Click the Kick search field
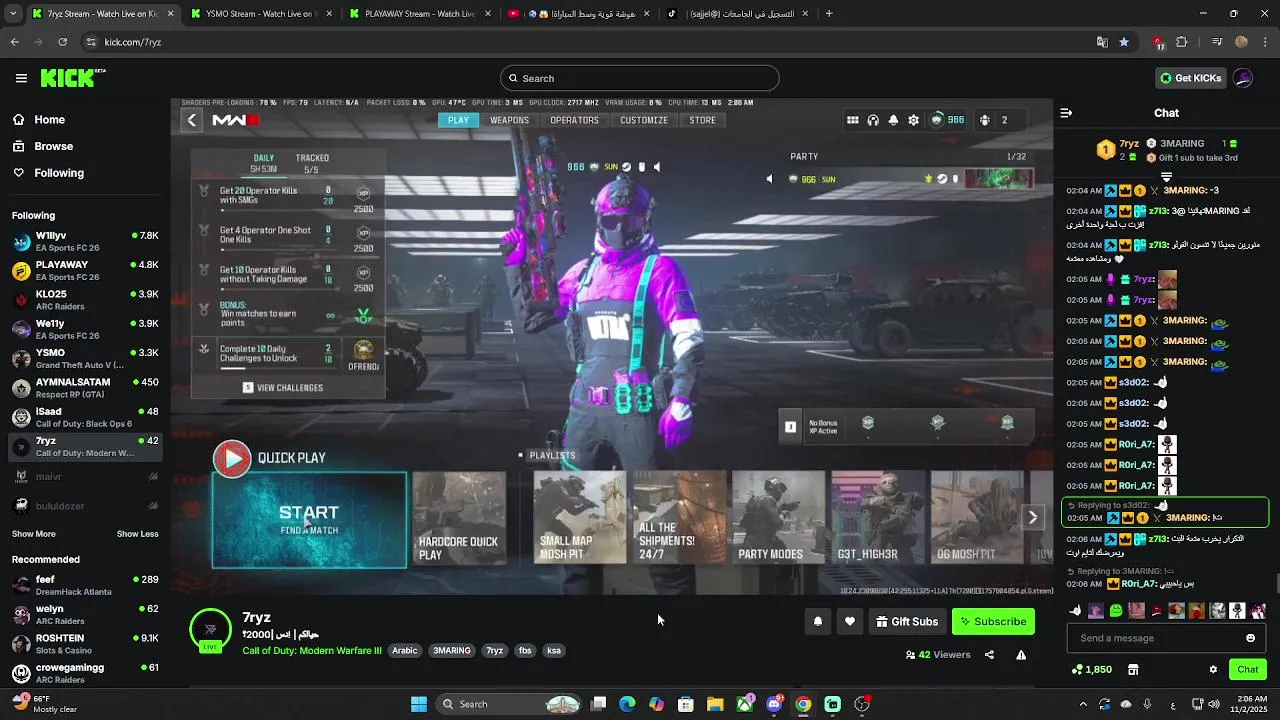 640,78
